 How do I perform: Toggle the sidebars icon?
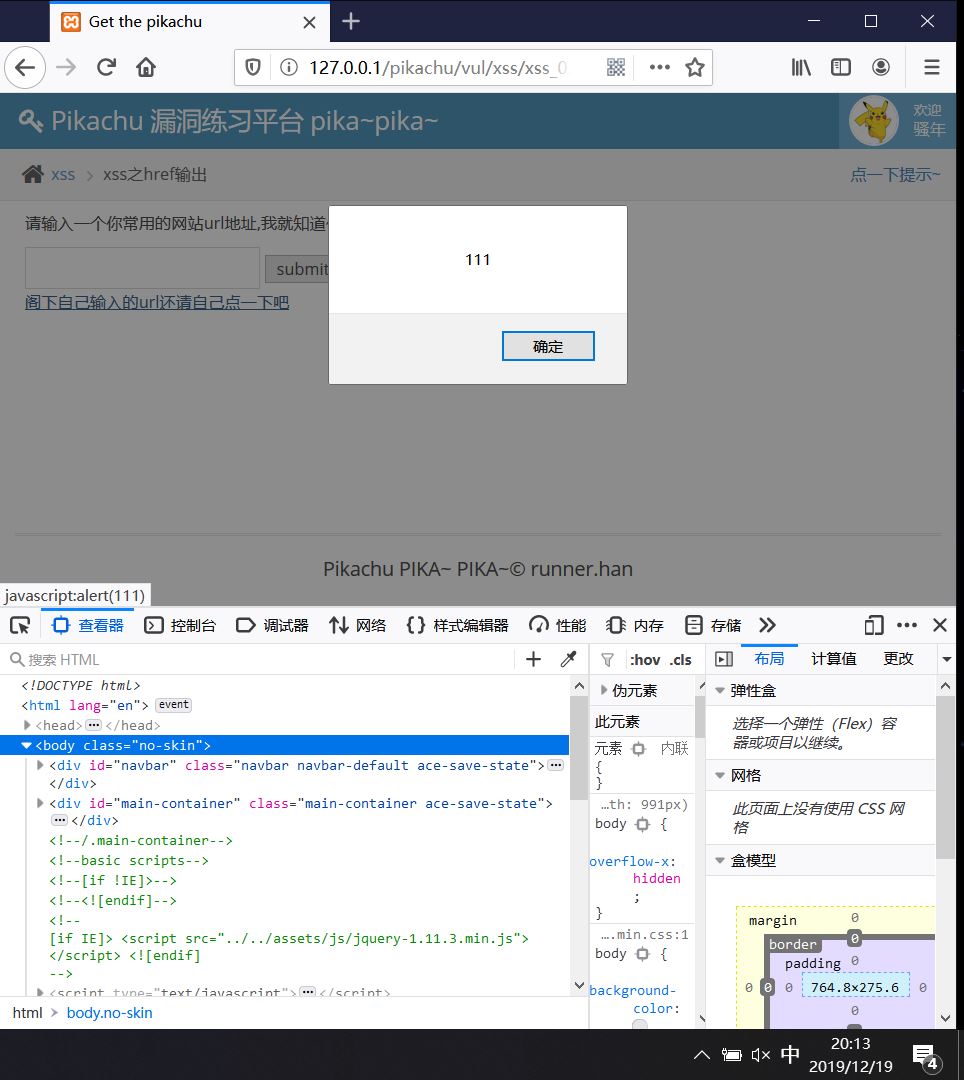[x=841, y=68]
